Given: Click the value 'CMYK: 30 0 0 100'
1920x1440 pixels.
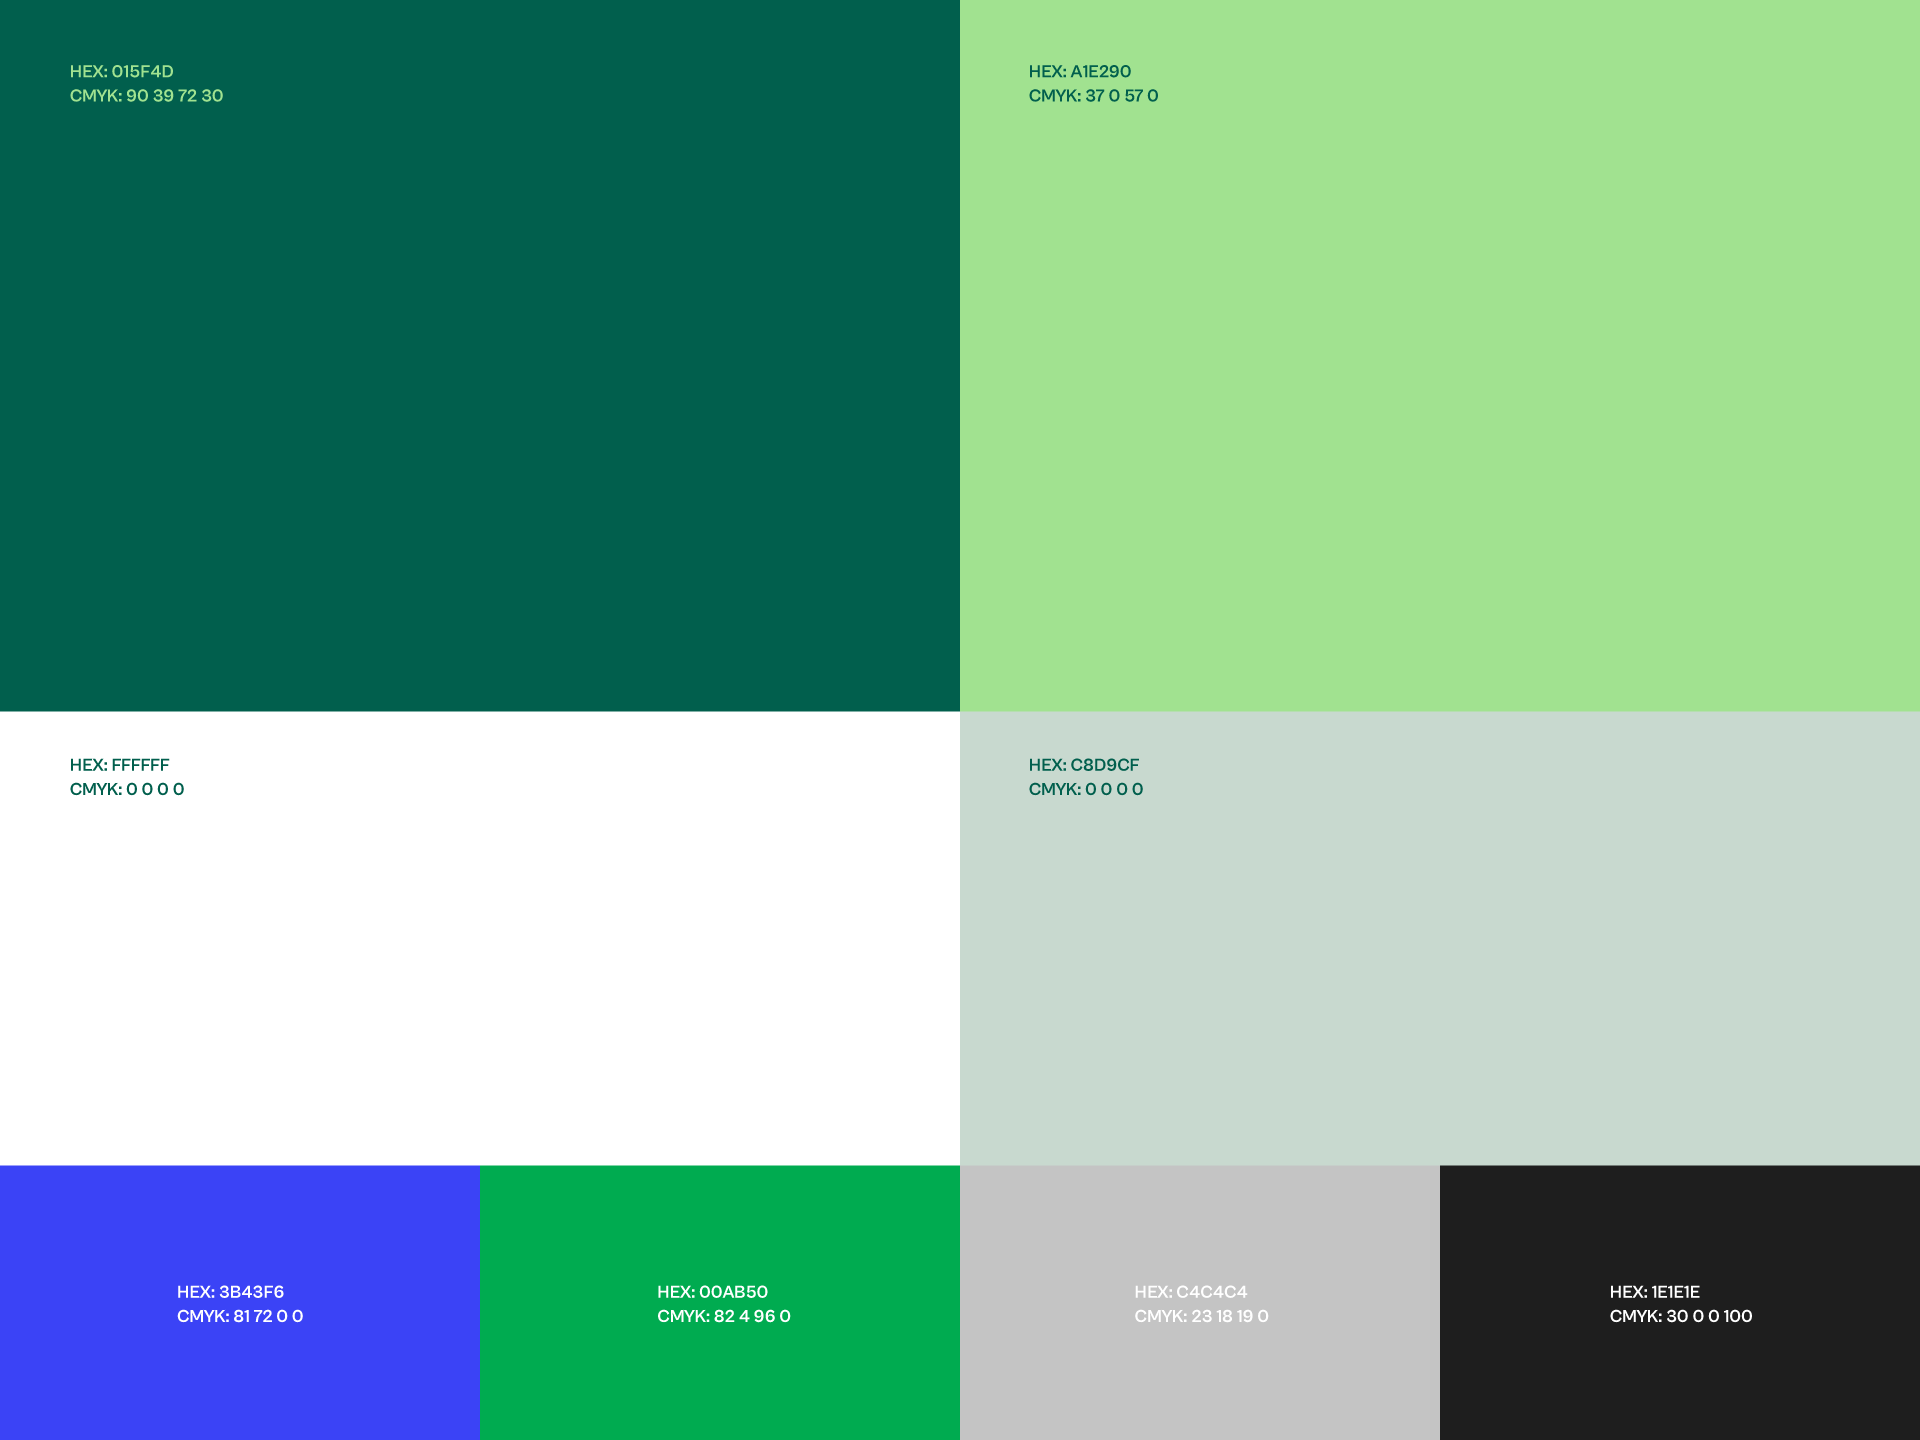Looking at the screenshot, I should 1681,1316.
